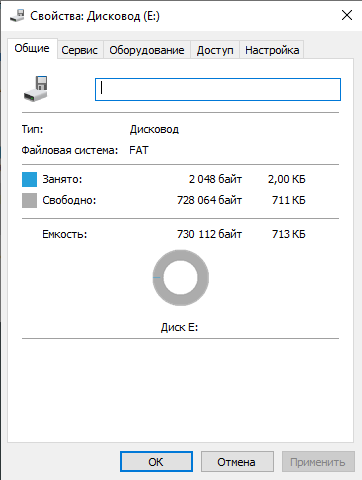Viewport: 362px width, 480px height.
Task: Click the Диск E: caption under chart
Action: pyautogui.click(x=180, y=327)
